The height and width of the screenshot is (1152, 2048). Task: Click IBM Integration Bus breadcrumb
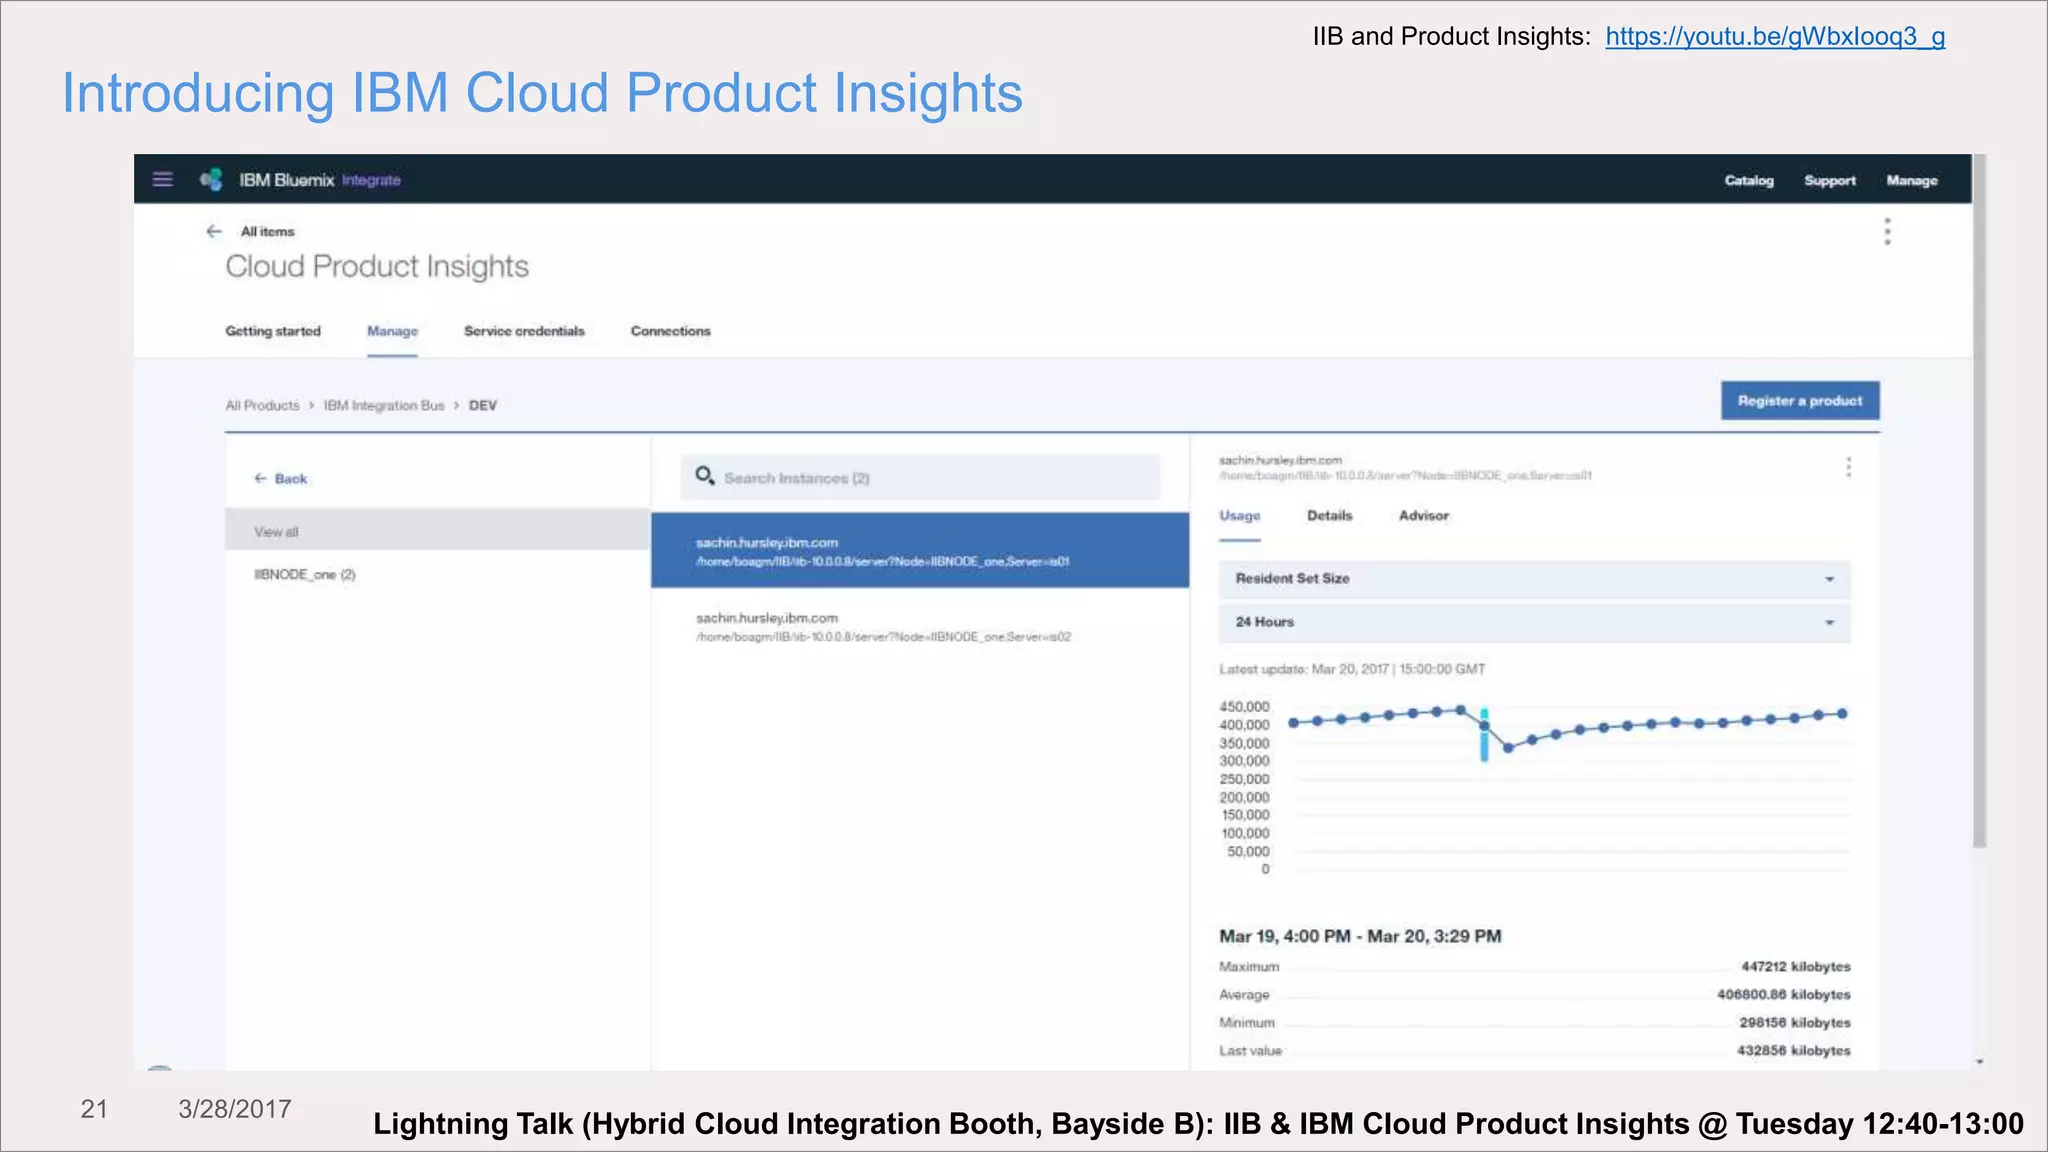tap(384, 405)
